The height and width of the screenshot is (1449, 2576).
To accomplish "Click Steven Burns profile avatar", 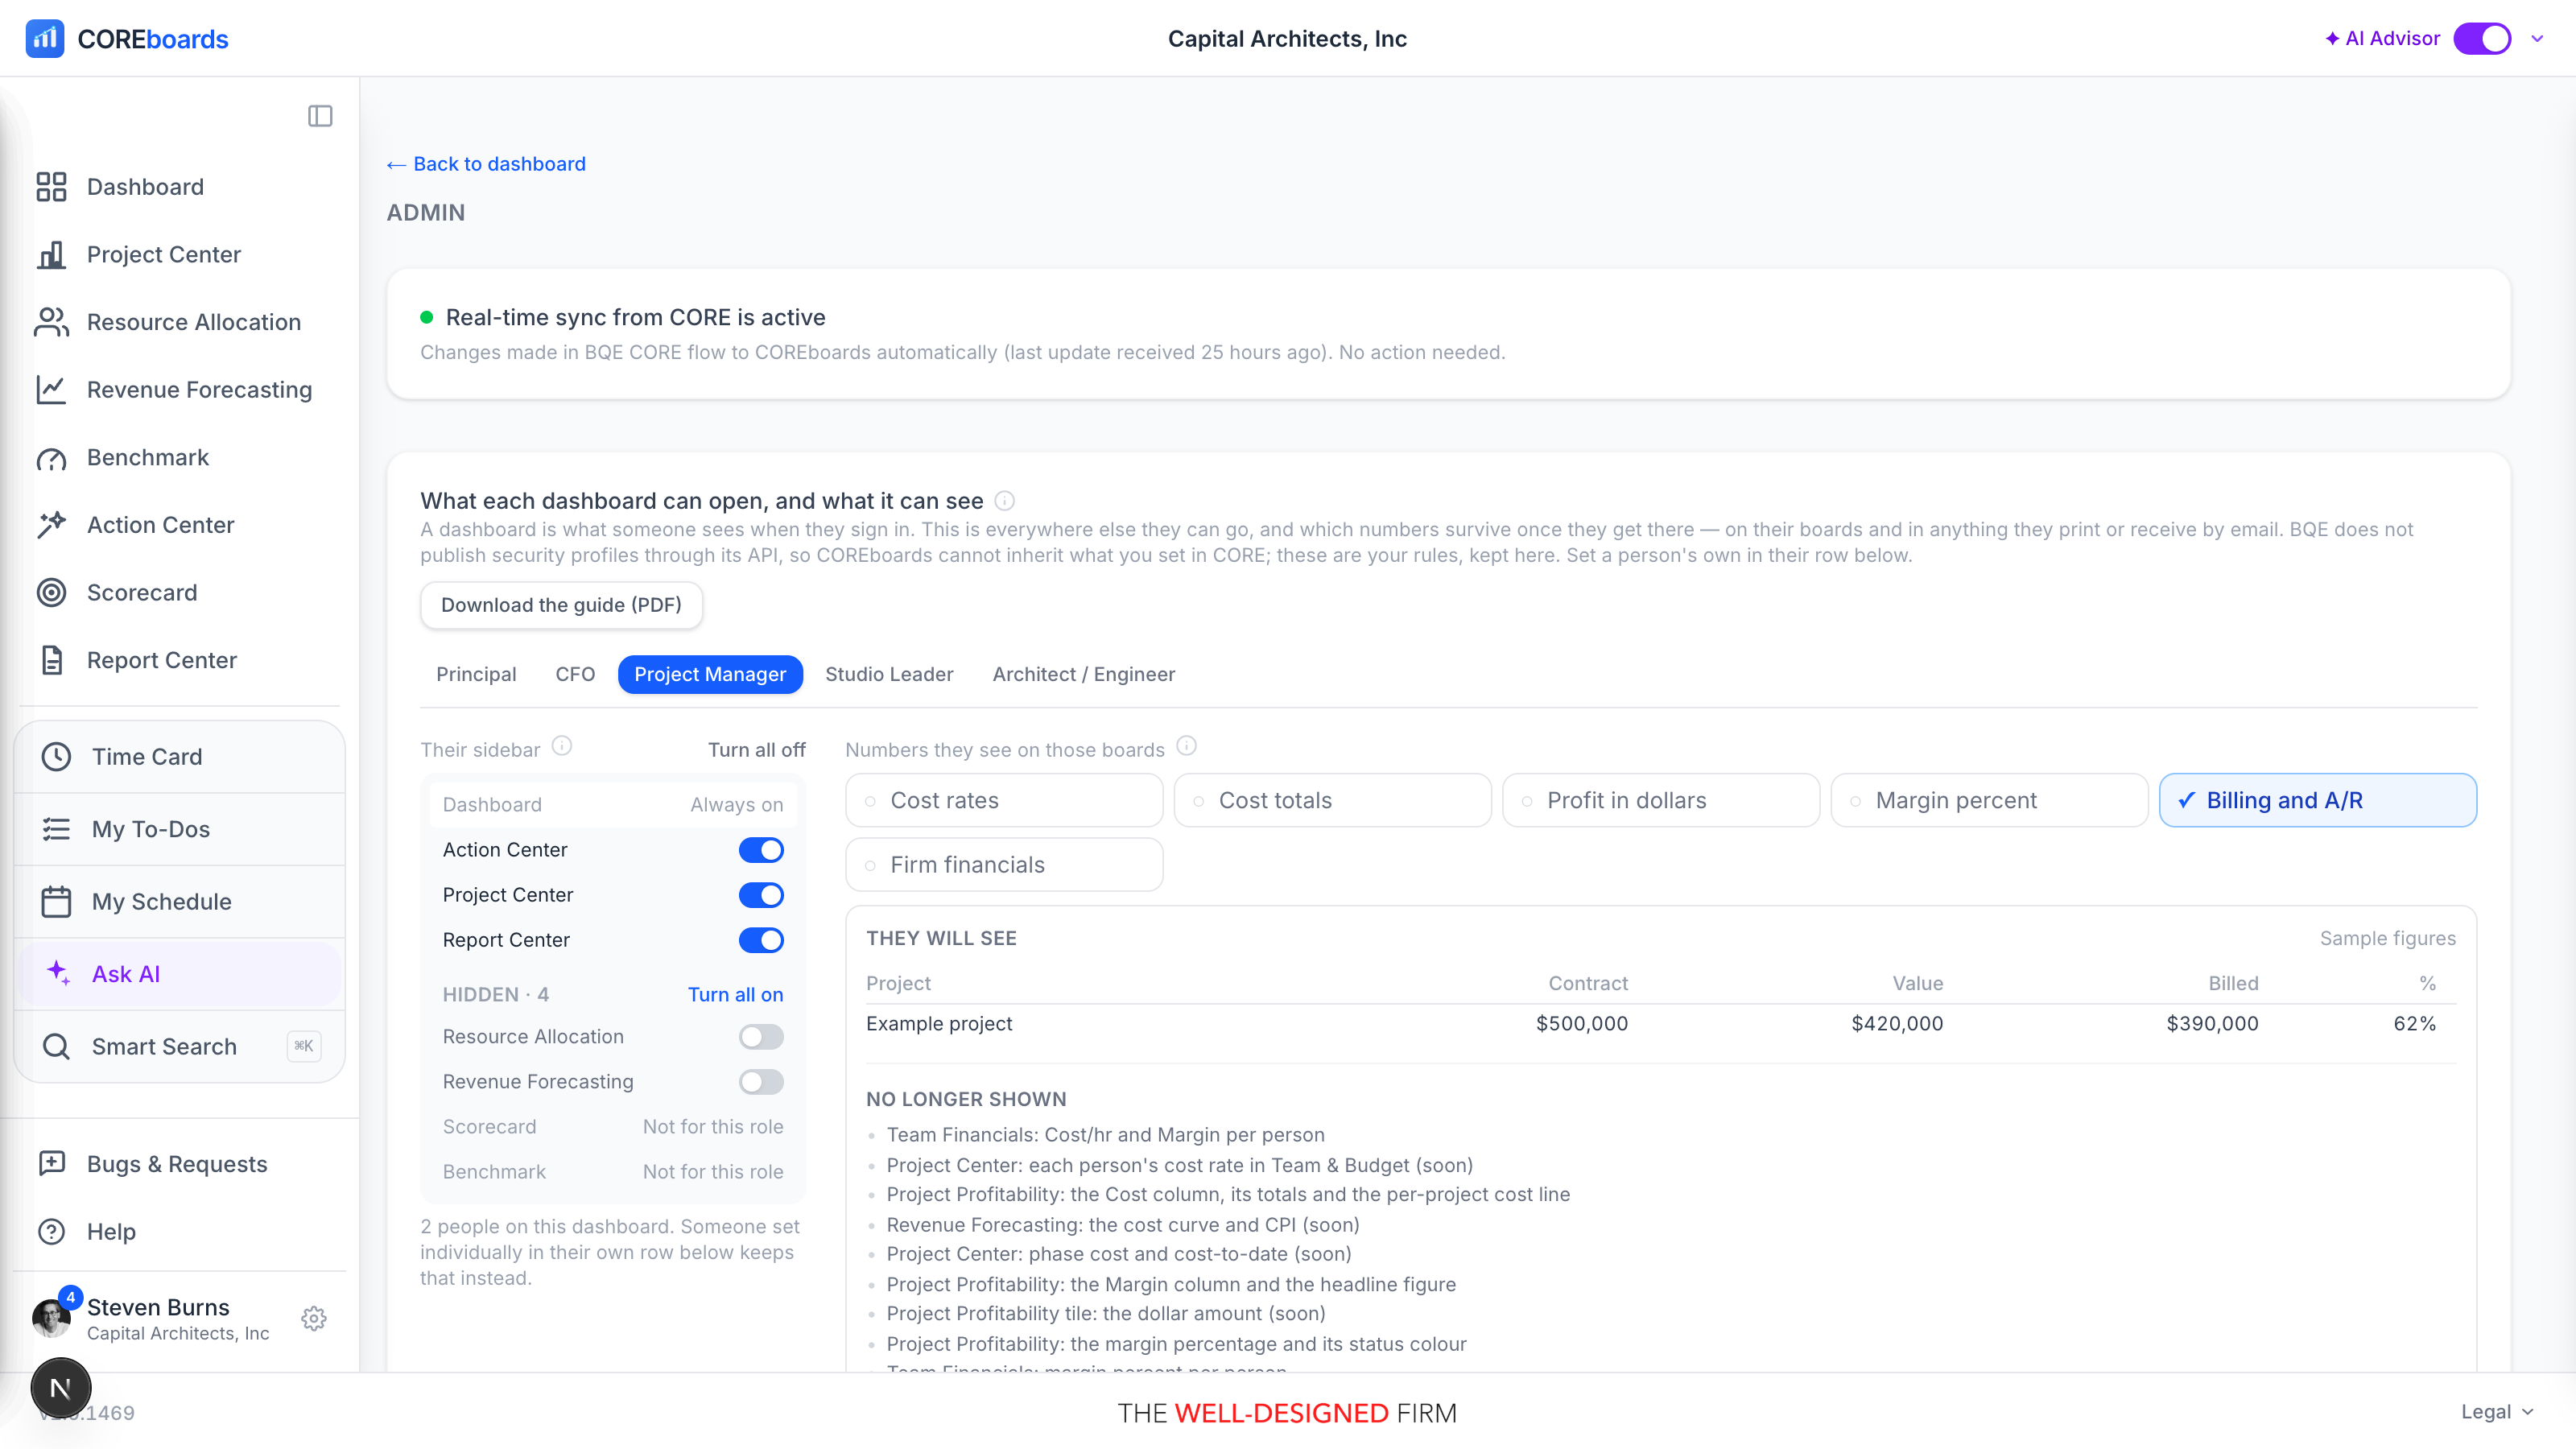I will point(51,1319).
